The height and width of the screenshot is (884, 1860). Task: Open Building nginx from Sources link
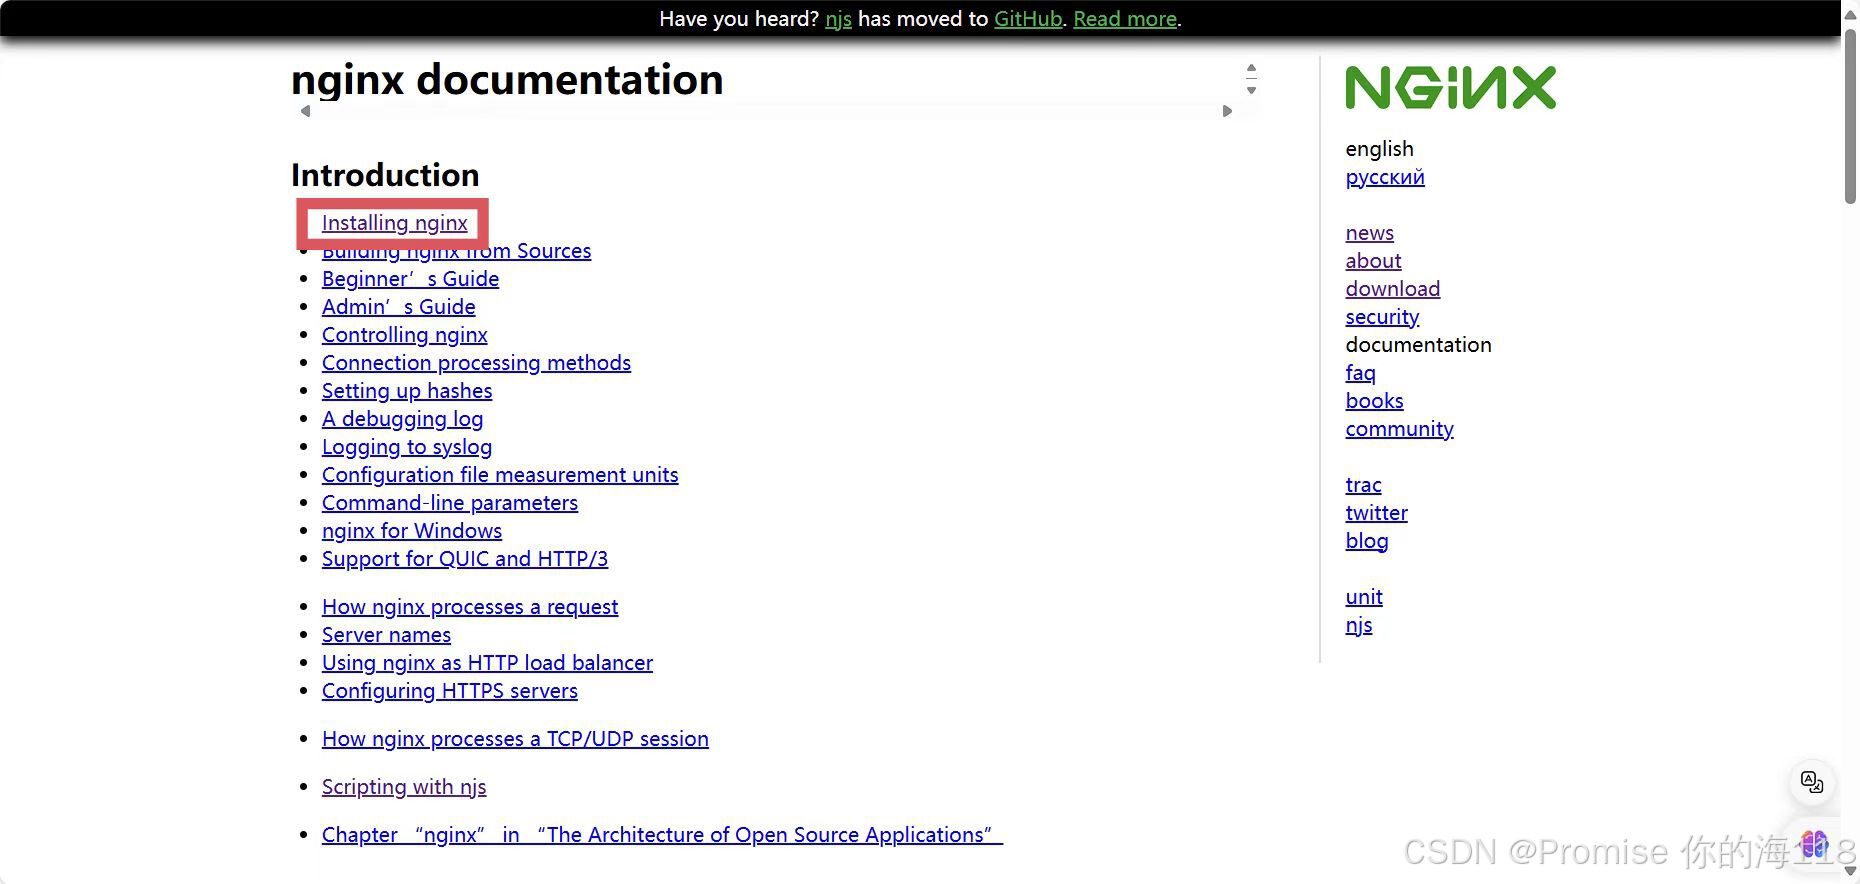click(456, 251)
